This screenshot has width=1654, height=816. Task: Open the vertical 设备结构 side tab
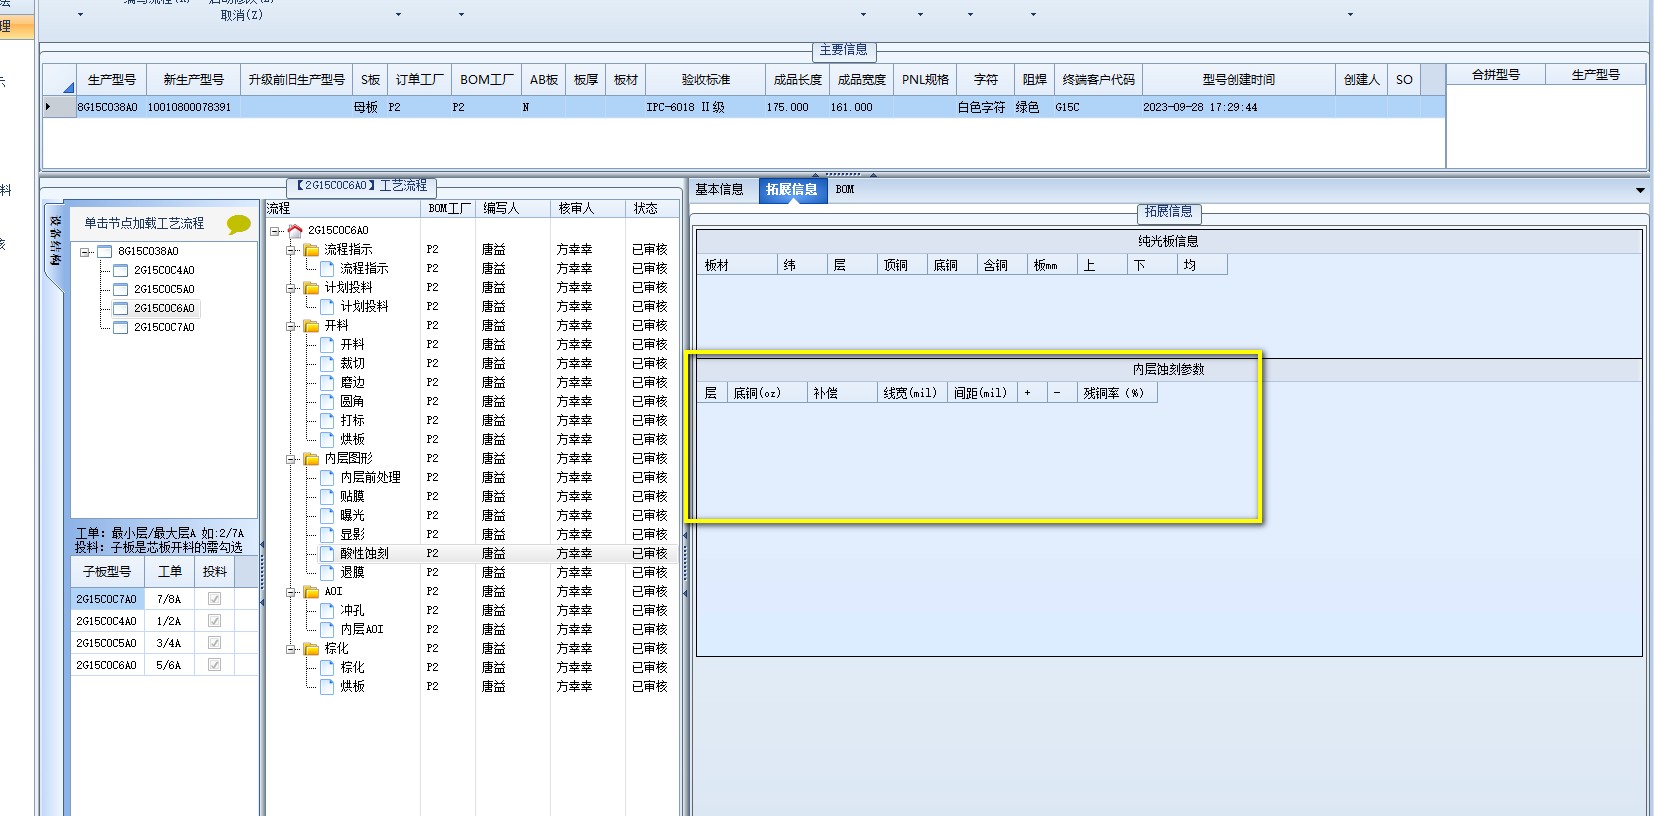pyautogui.click(x=56, y=240)
